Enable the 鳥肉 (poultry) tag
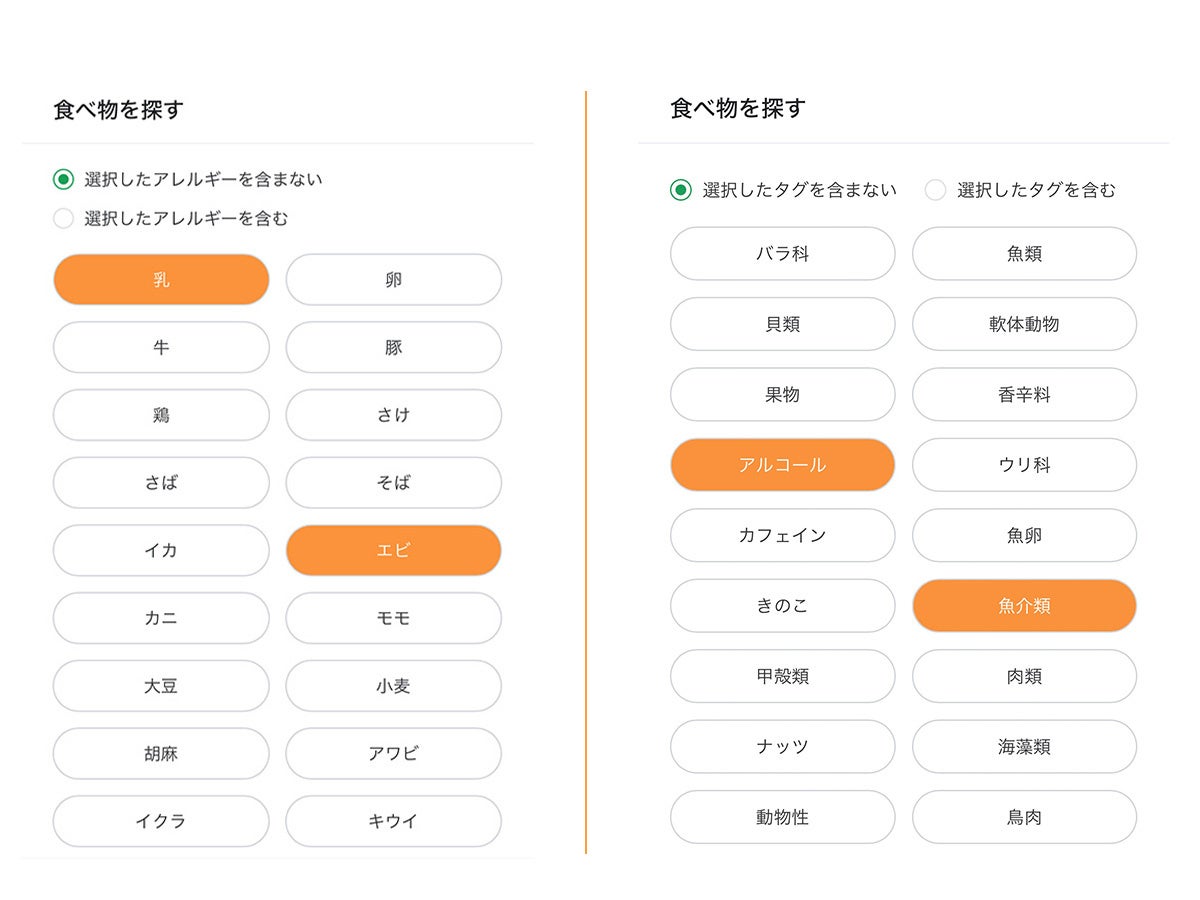This screenshot has height=900, width=1200. click(x=1024, y=817)
